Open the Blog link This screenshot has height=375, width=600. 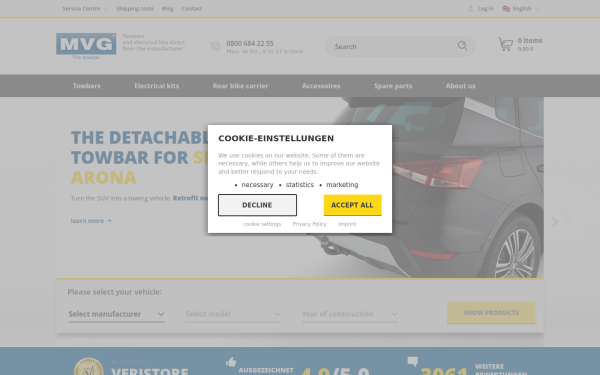(x=168, y=8)
